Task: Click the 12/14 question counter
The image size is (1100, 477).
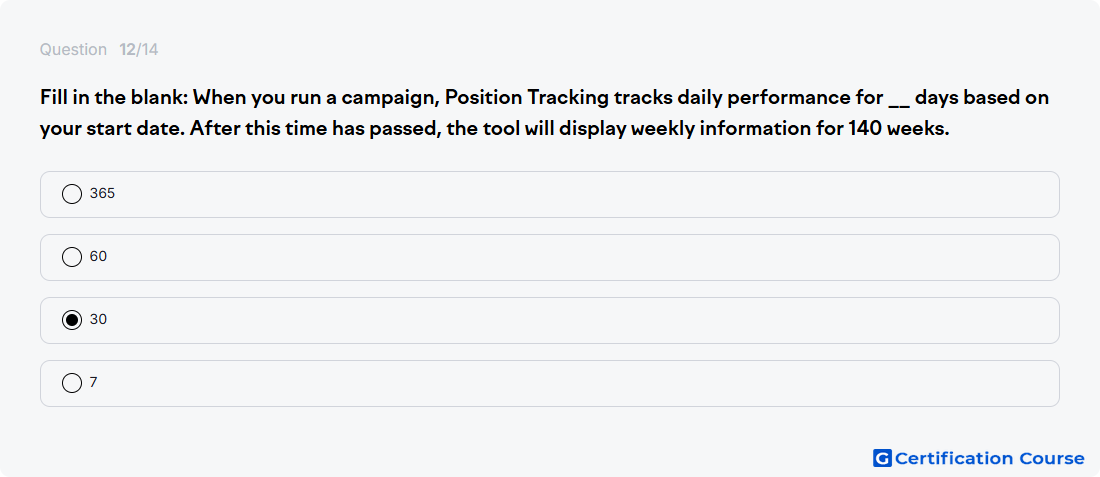Action: pos(139,50)
